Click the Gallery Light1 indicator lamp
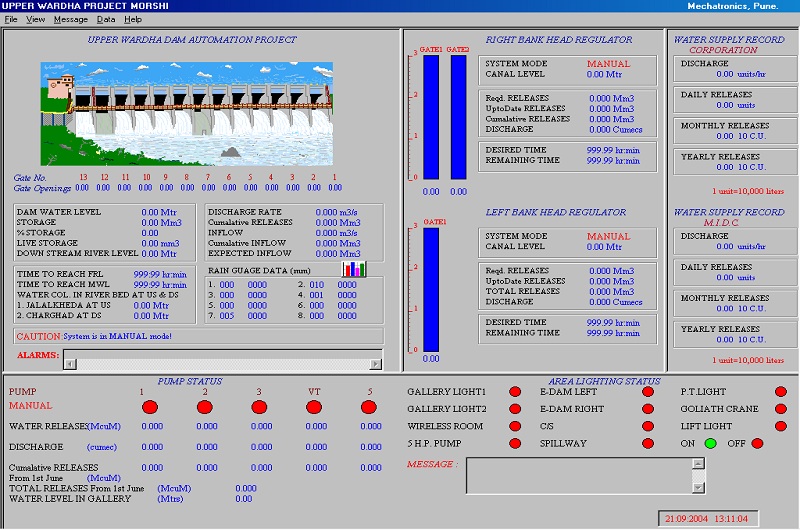Image resolution: width=800 pixels, height=530 pixels. 515,392
